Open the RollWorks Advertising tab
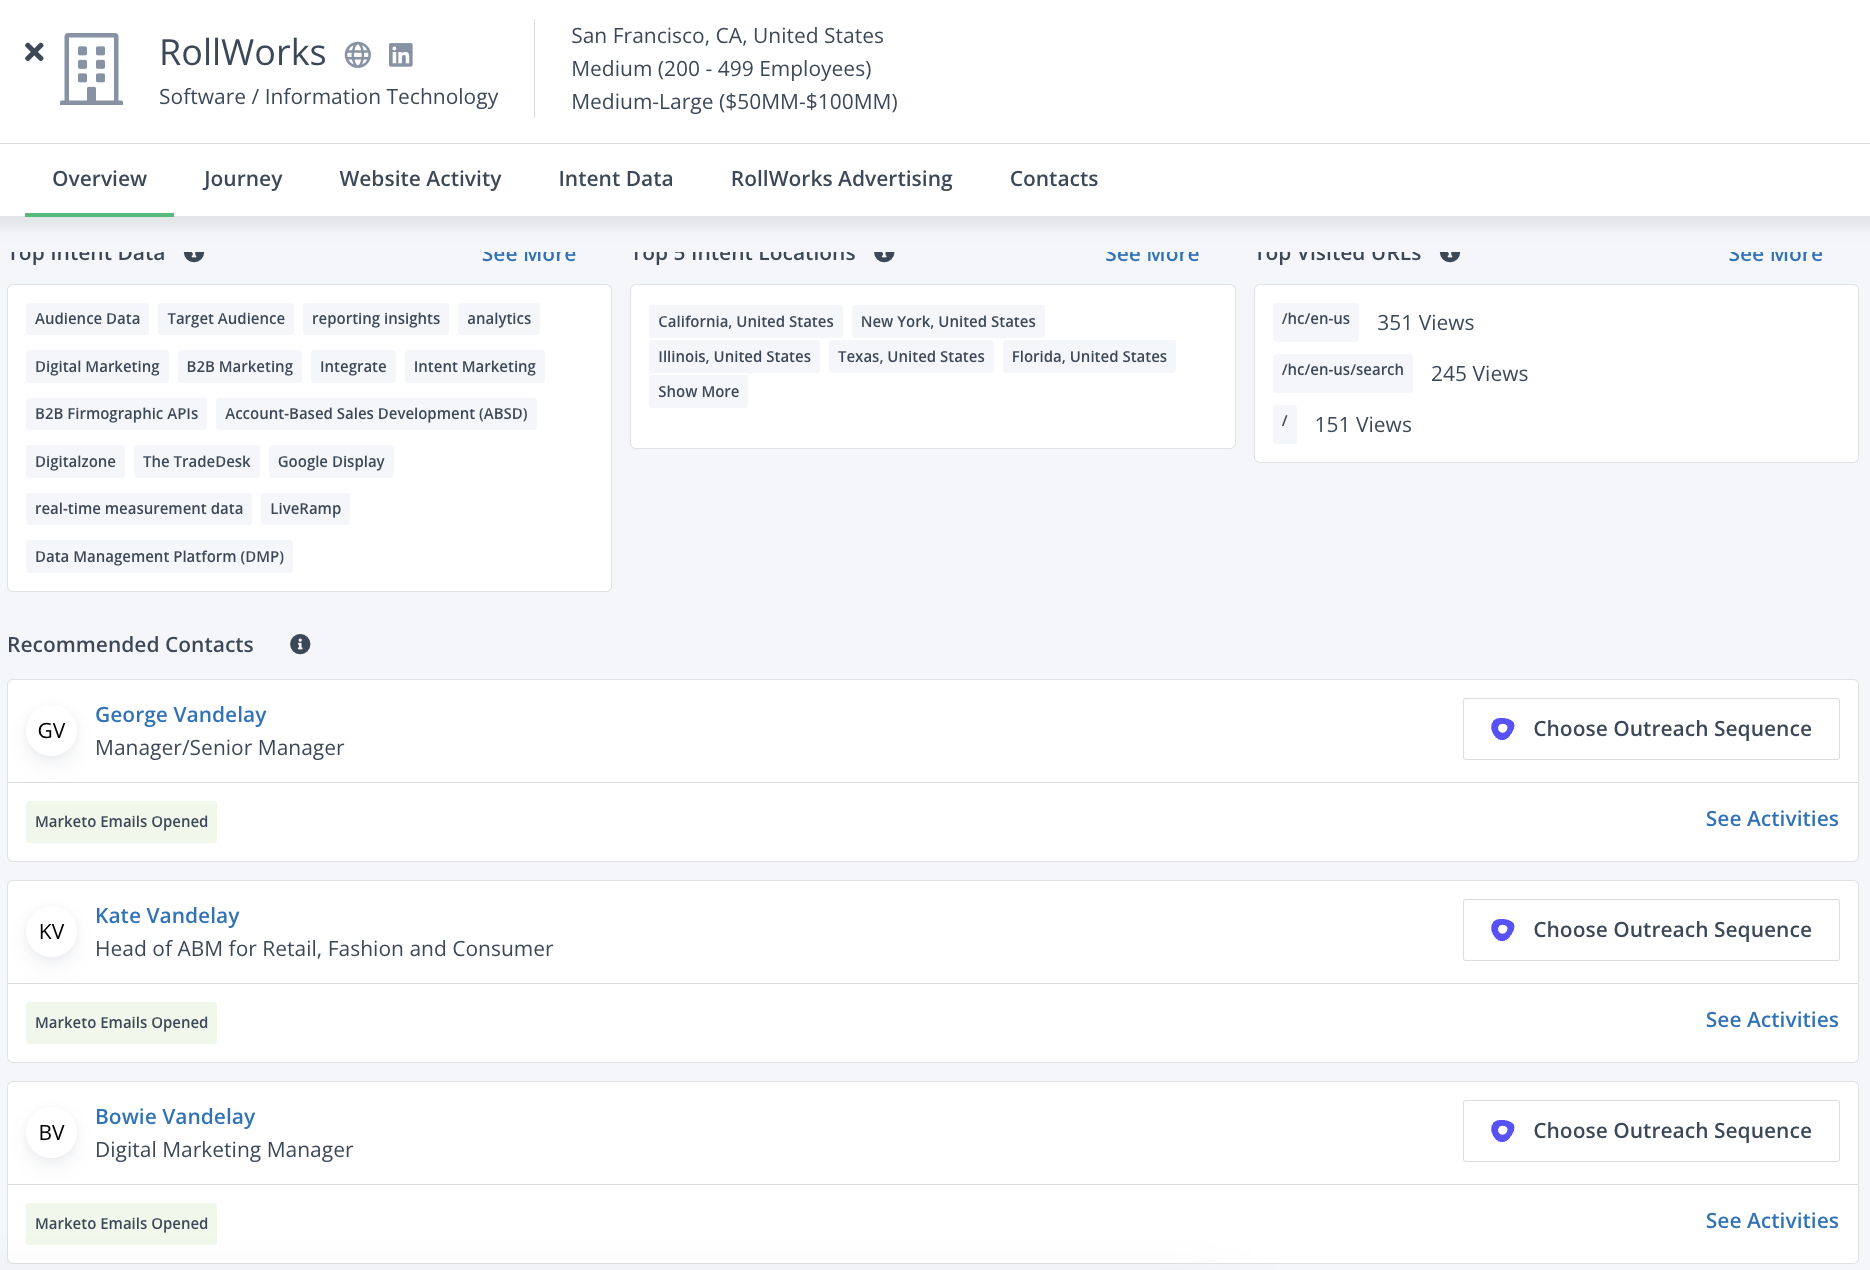Image resolution: width=1870 pixels, height=1270 pixels. click(x=841, y=179)
